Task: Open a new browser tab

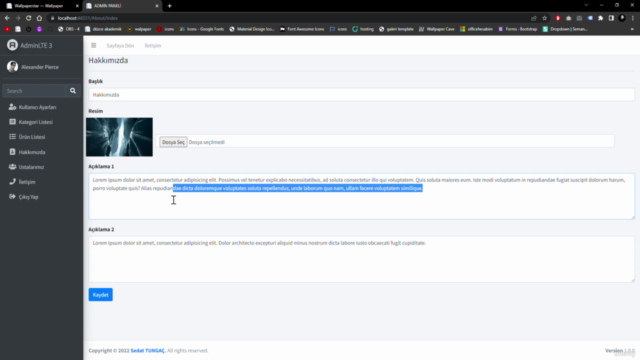Action: (169, 6)
